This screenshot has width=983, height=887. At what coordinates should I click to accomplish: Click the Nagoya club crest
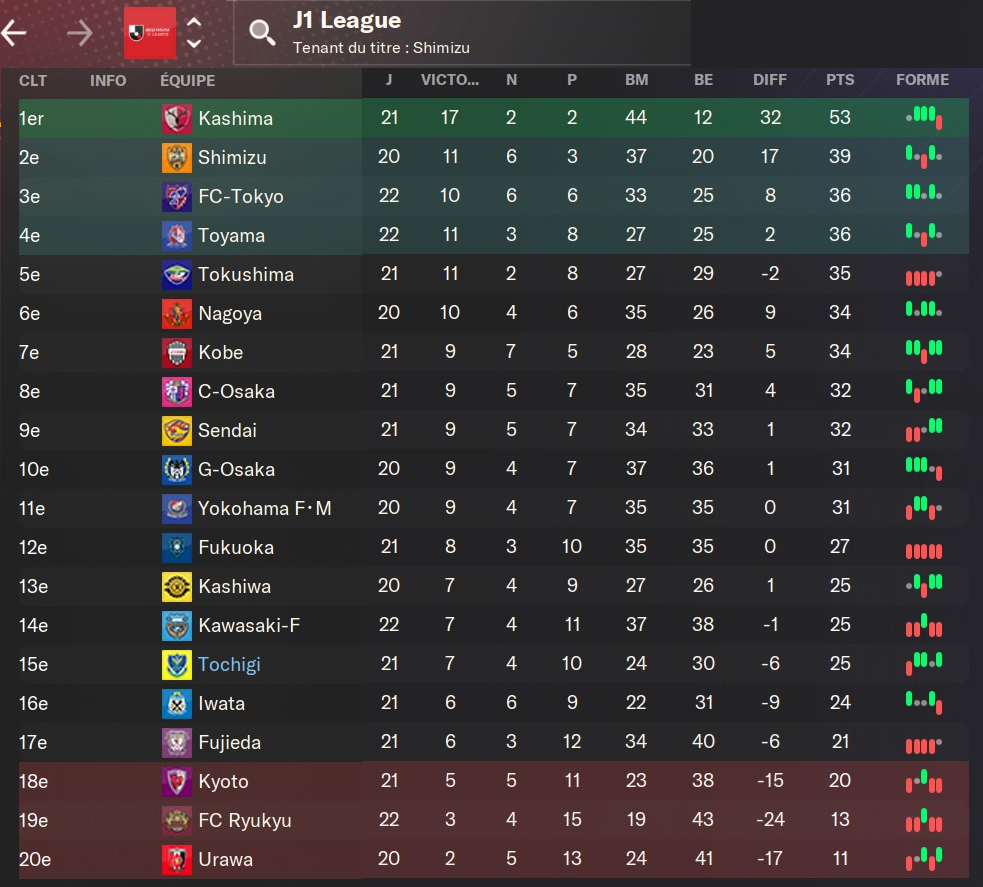coord(176,314)
